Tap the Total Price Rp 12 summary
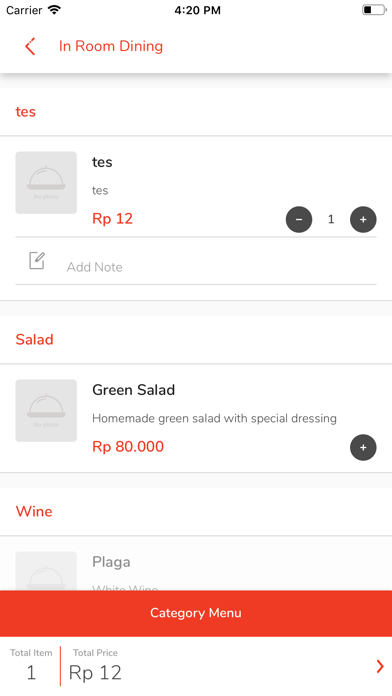 [x=95, y=666]
